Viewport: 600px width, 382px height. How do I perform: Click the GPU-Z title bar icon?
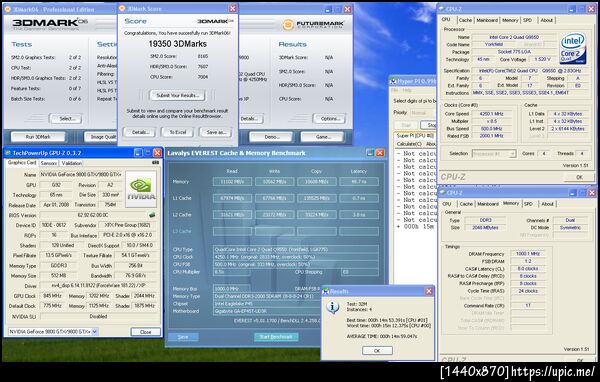(8, 153)
